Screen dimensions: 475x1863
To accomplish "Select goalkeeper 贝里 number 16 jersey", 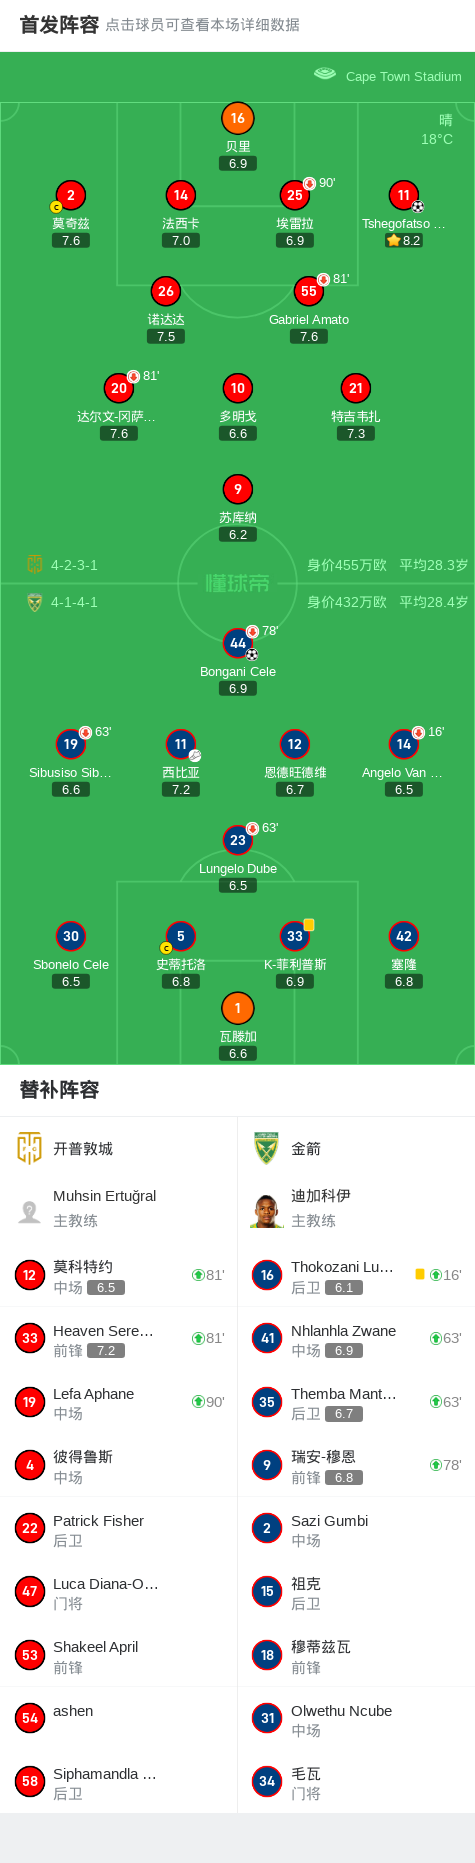I will [238, 118].
